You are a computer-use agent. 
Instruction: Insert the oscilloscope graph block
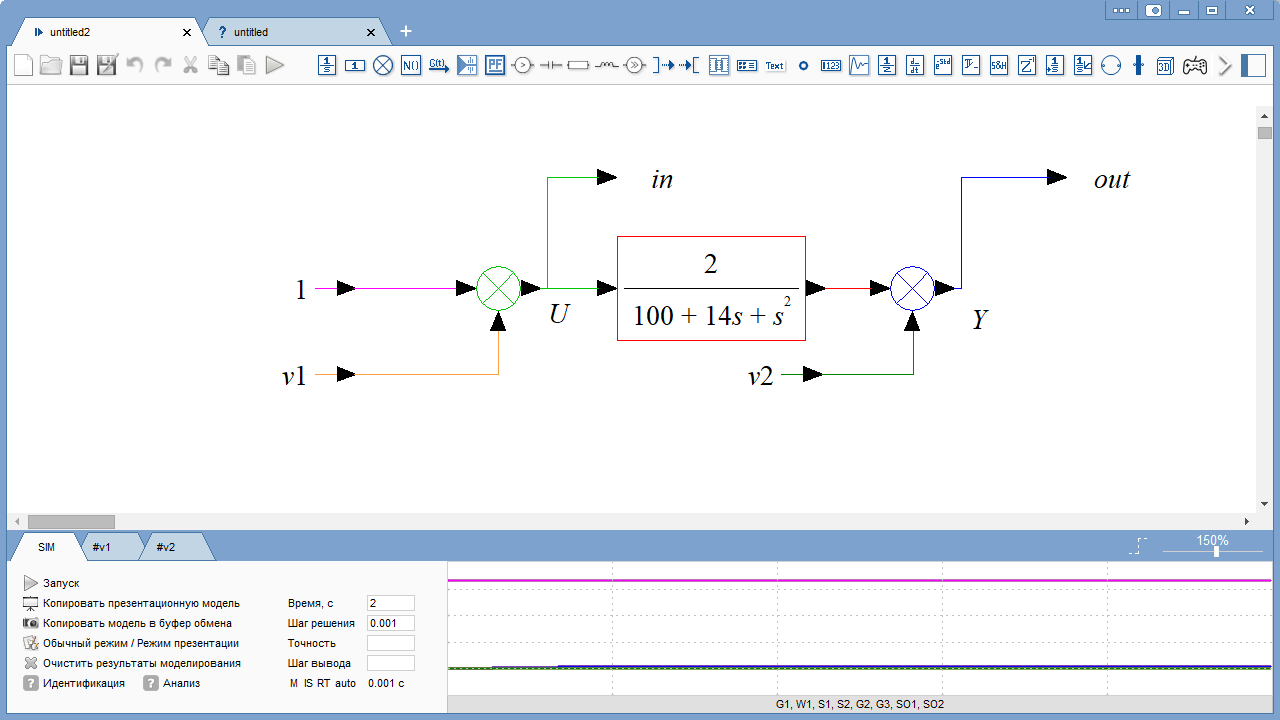pos(859,66)
